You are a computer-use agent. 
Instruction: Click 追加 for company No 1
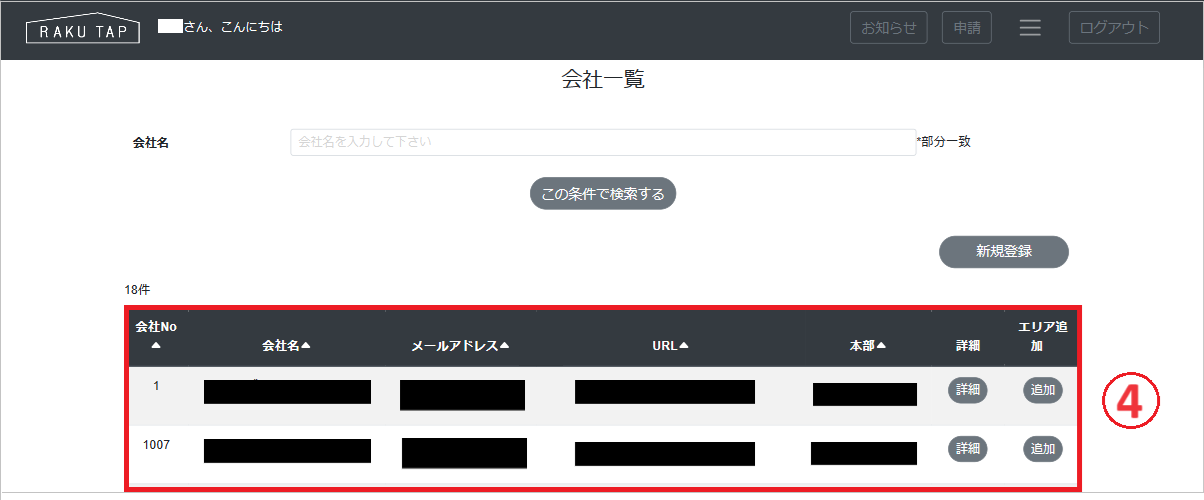coord(1043,390)
